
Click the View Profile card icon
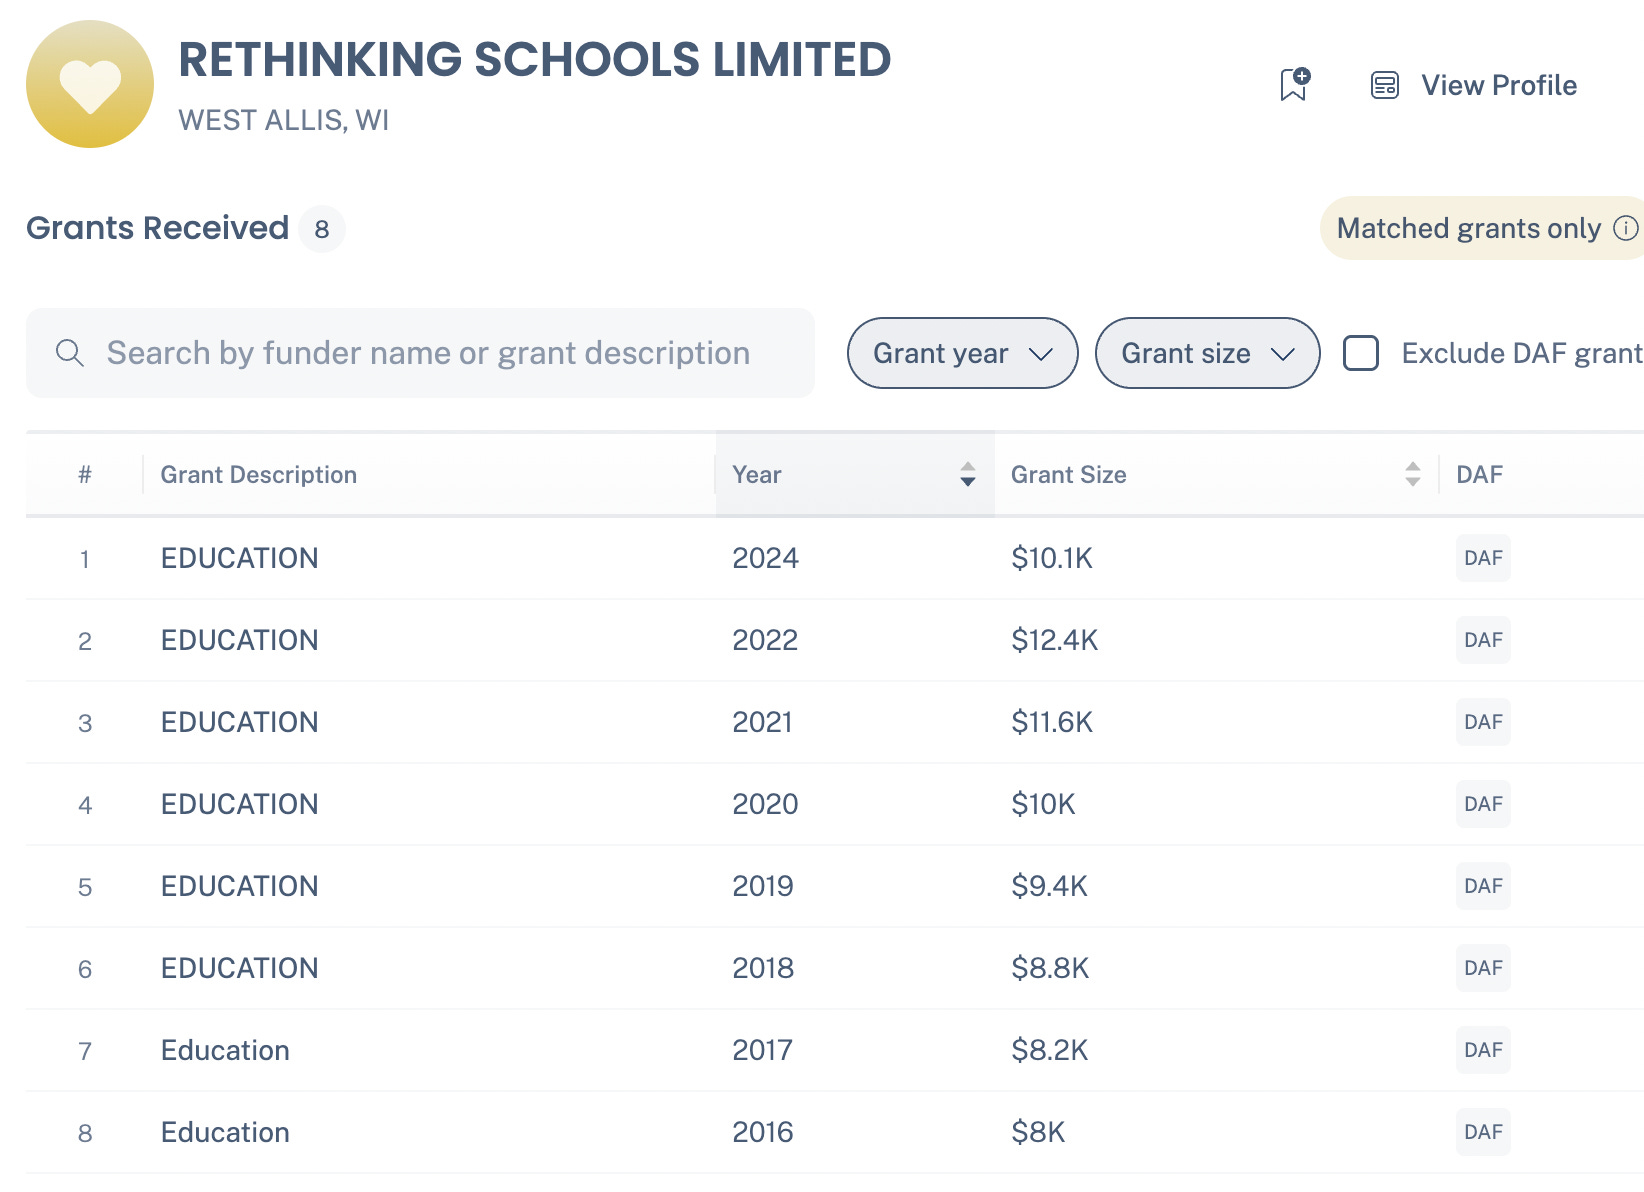1385,85
